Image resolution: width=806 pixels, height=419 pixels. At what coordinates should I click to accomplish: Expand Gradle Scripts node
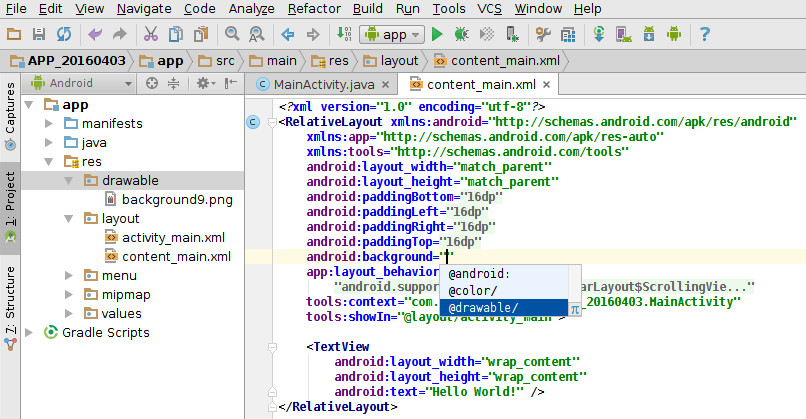[x=29, y=333]
